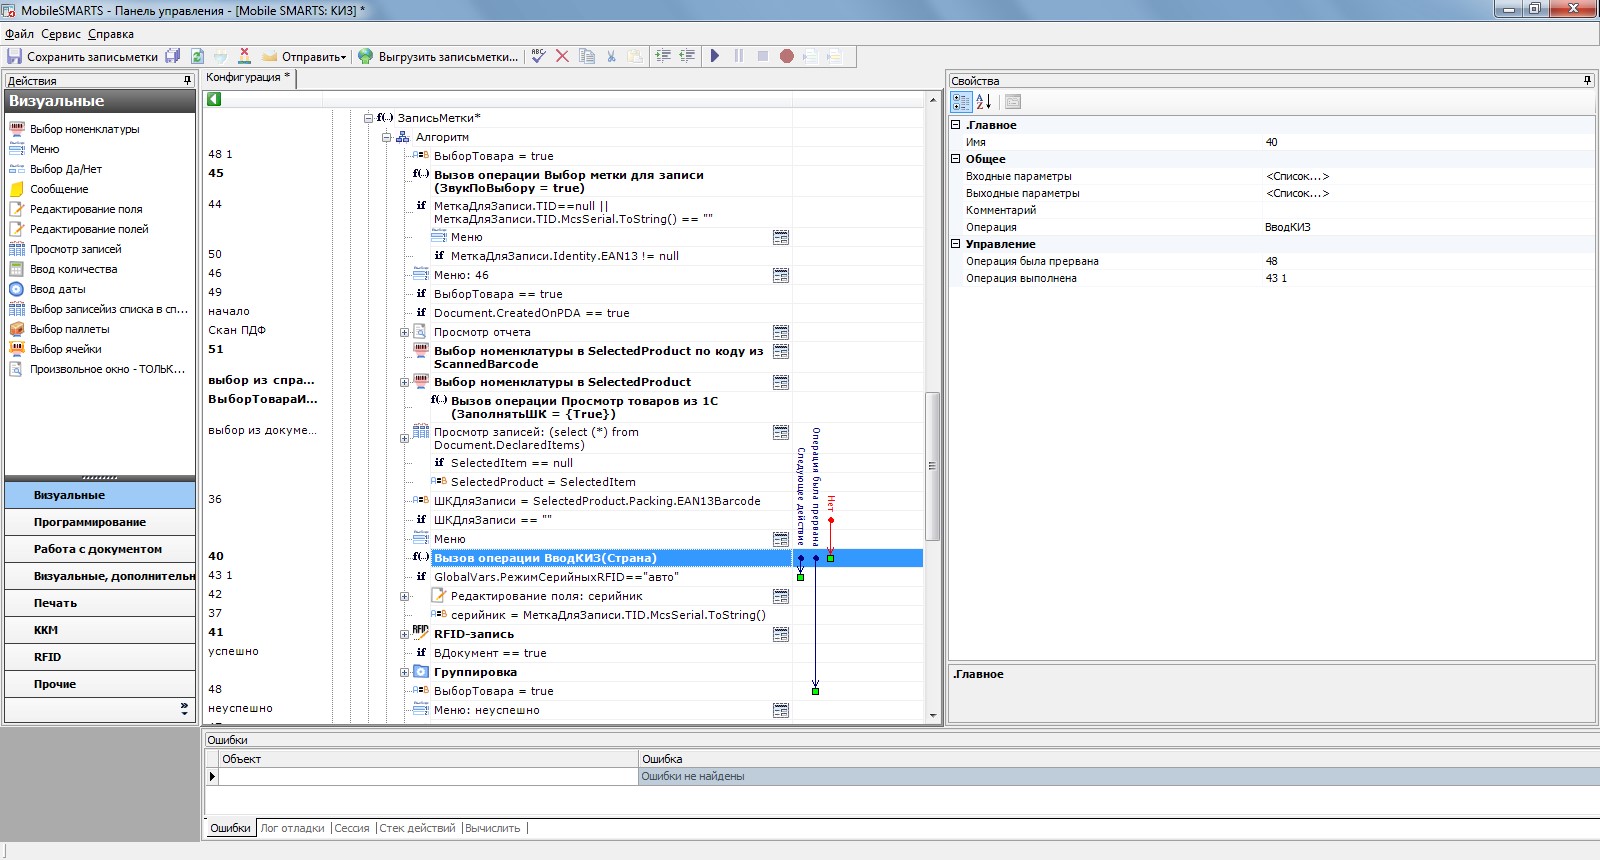Click the expand chevron below Прочие group

(x=184, y=709)
